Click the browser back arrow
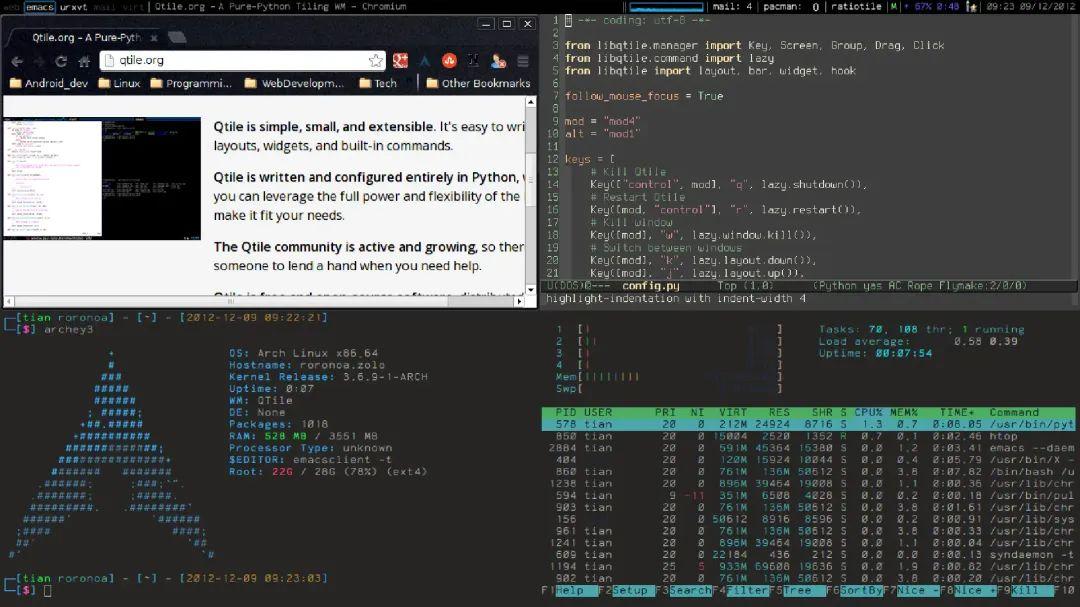This screenshot has height=607, width=1080. click(17, 60)
